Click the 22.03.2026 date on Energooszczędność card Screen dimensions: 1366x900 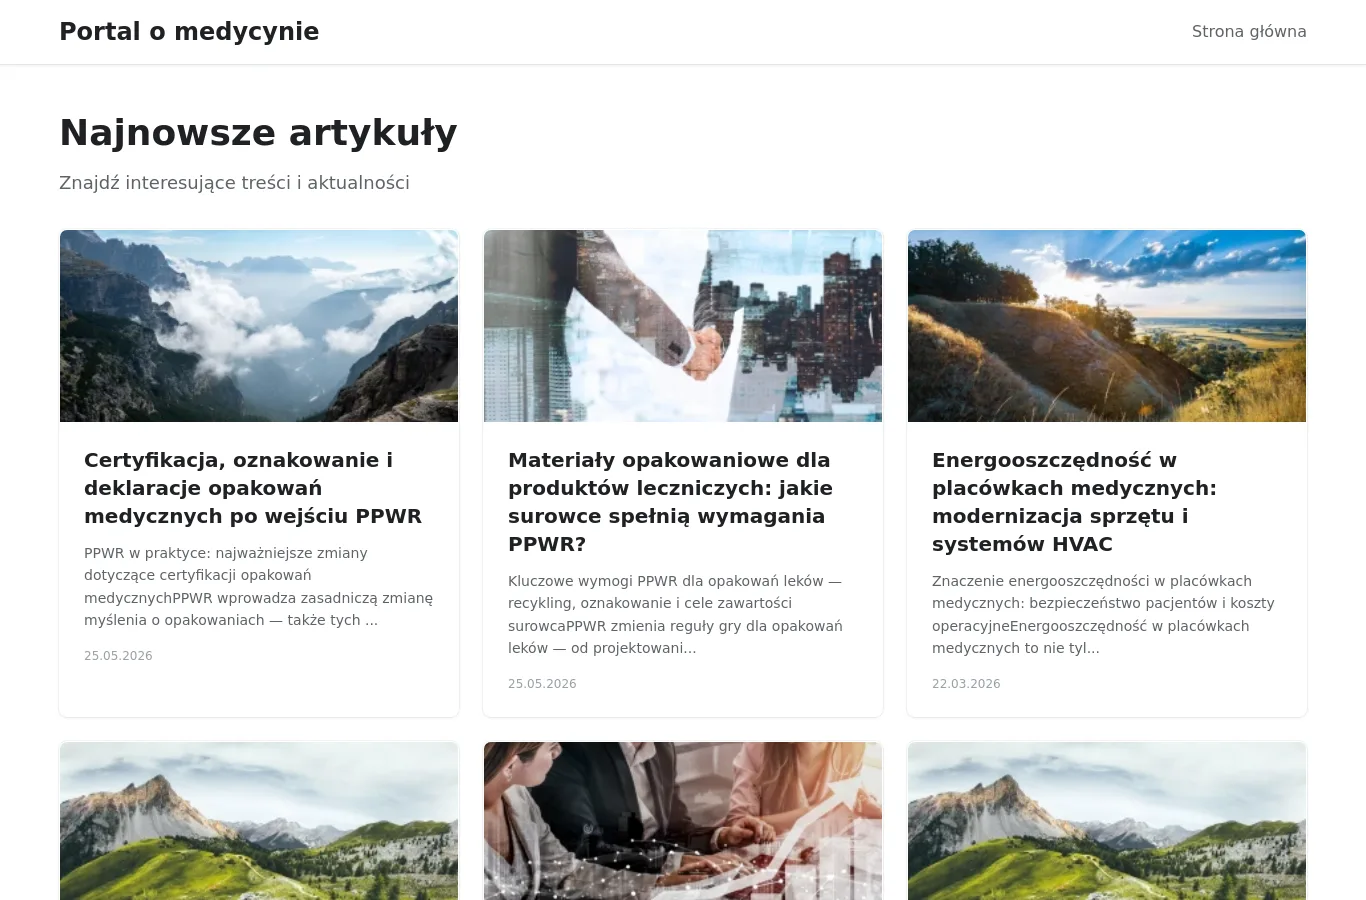pos(966,684)
